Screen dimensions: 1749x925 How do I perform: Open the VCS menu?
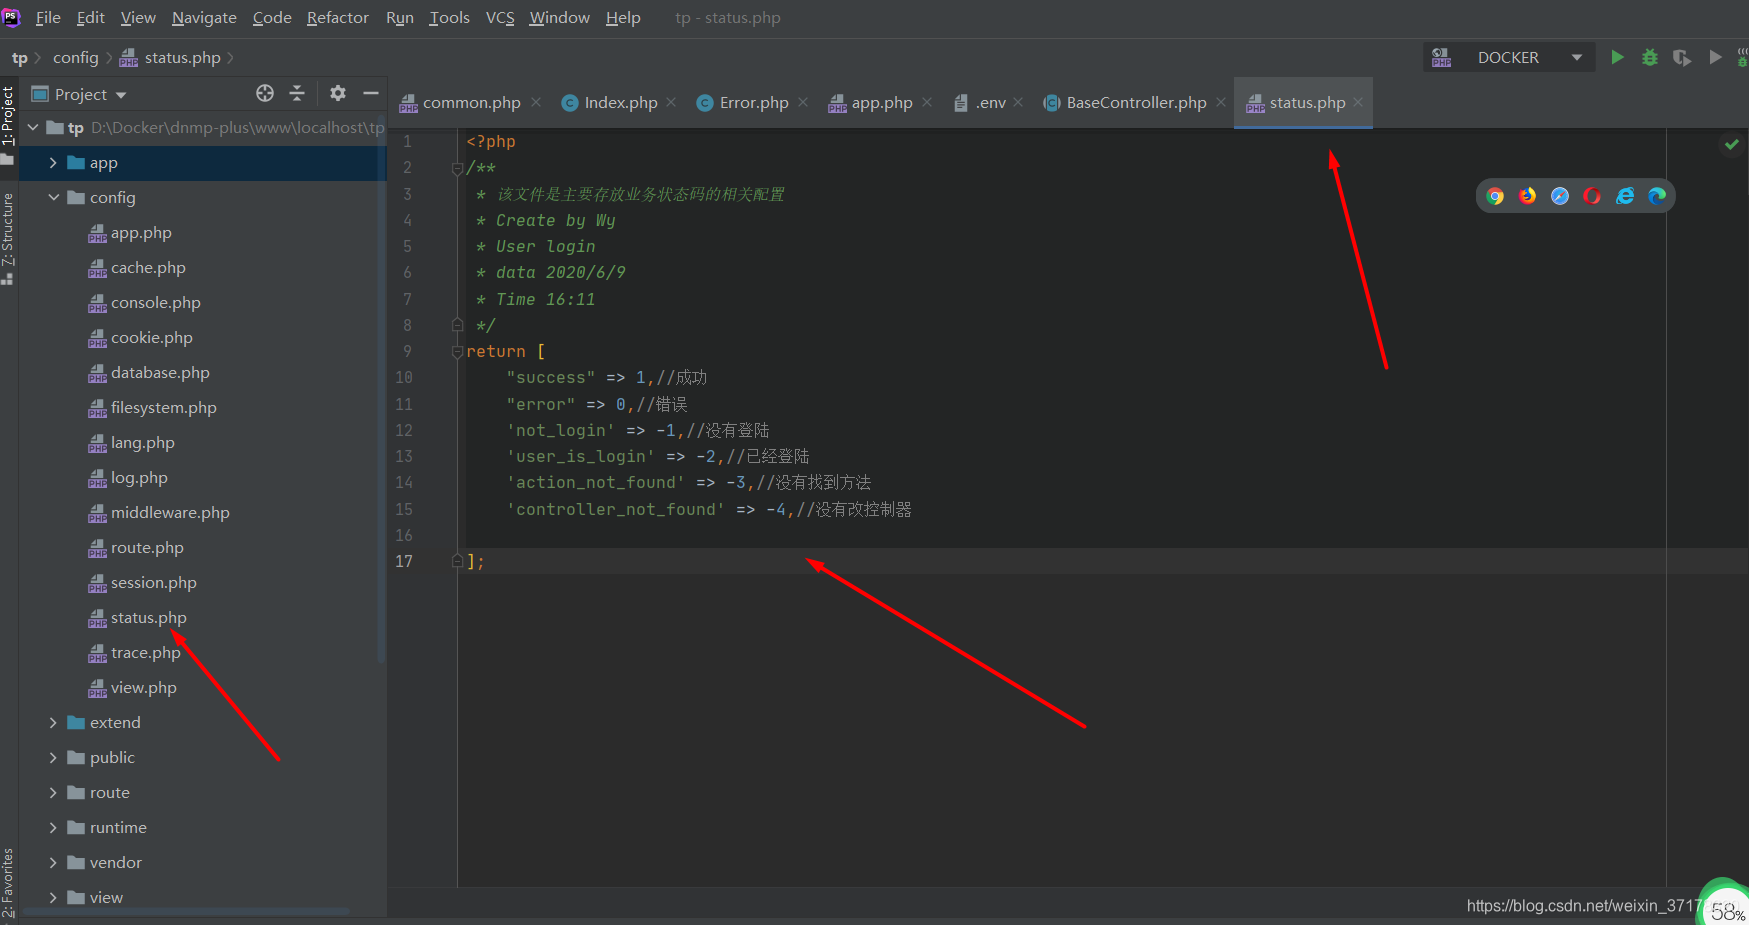(x=500, y=18)
